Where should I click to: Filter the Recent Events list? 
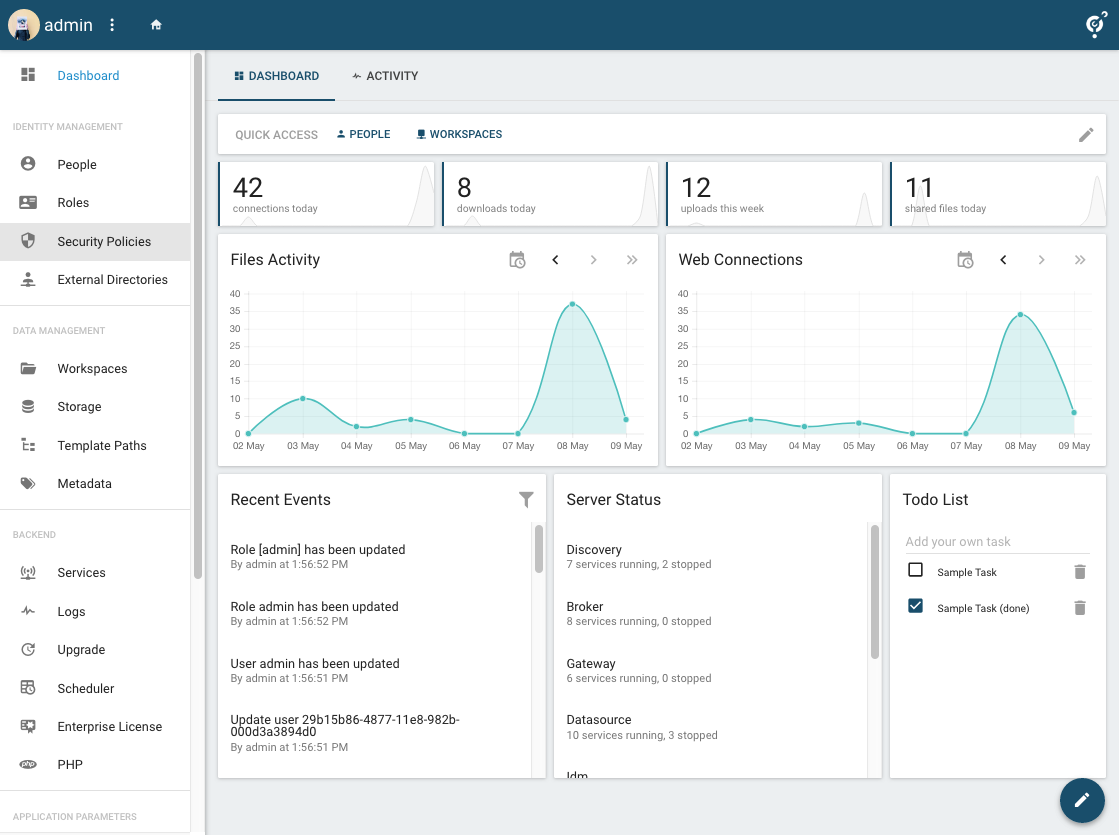pos(526,500)
